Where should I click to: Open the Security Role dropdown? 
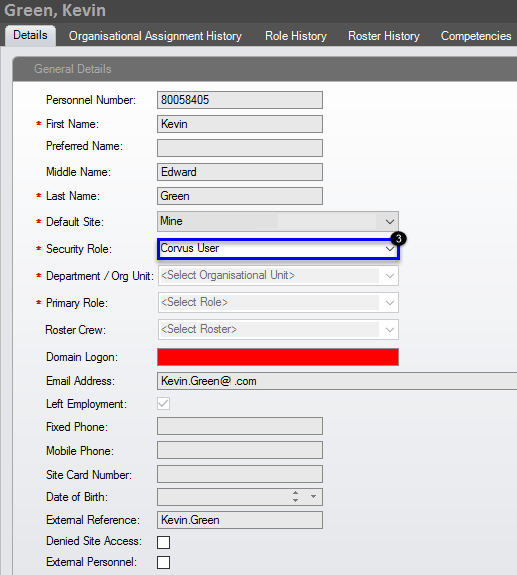point(389,249)
